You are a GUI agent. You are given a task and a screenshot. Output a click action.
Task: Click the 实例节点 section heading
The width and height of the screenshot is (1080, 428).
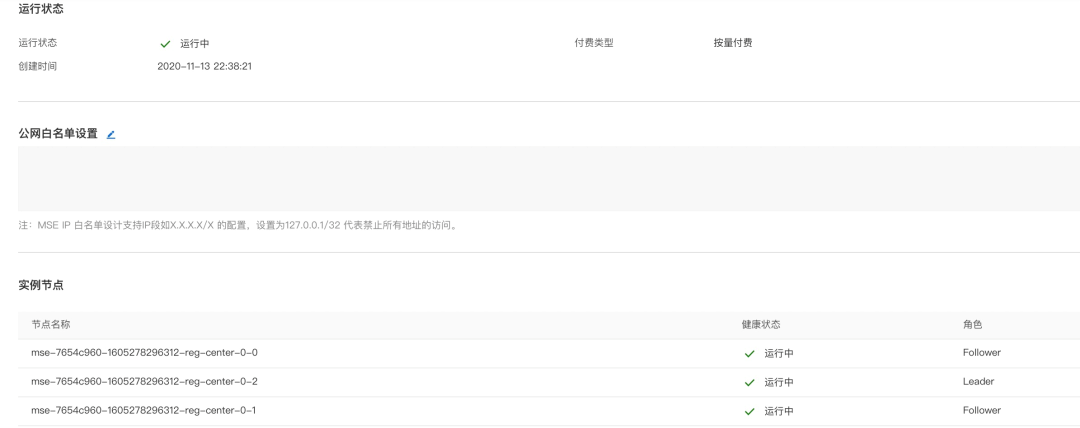[x=41, y=285]
